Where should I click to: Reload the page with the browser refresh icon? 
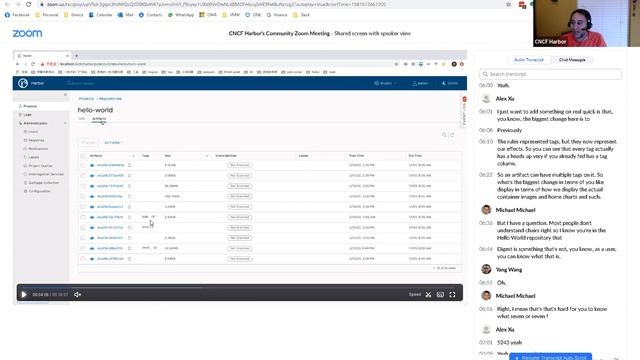click(28, 4)
